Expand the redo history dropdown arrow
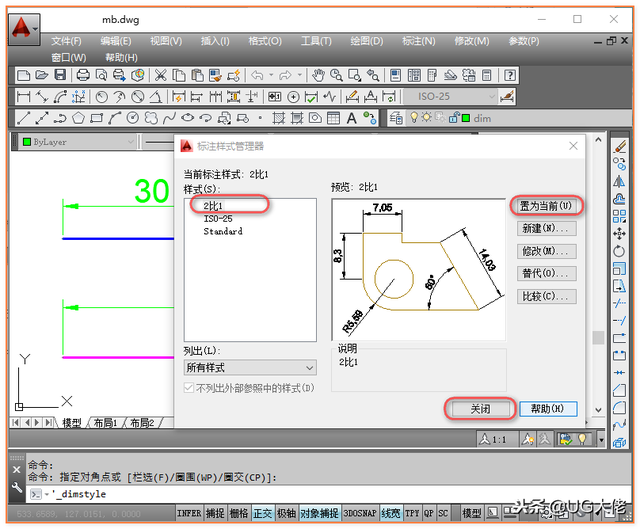 point(300,76)
